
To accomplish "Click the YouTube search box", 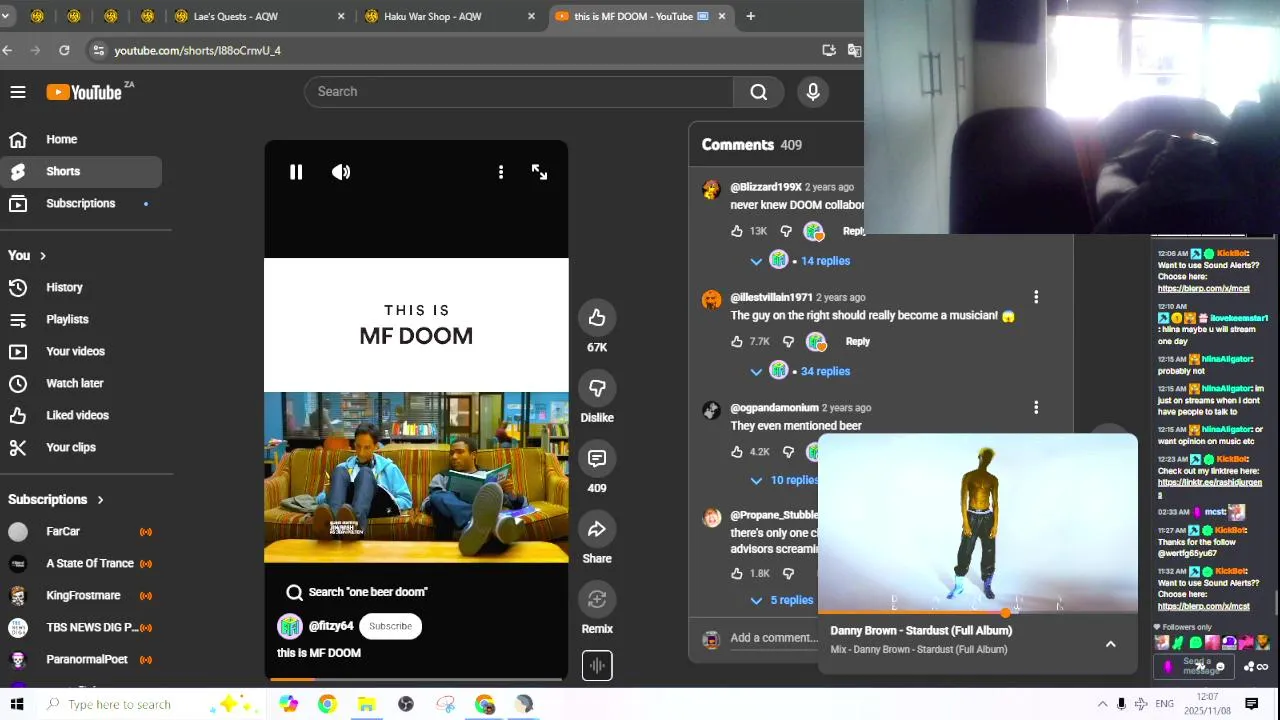I will tap(519, 92).
